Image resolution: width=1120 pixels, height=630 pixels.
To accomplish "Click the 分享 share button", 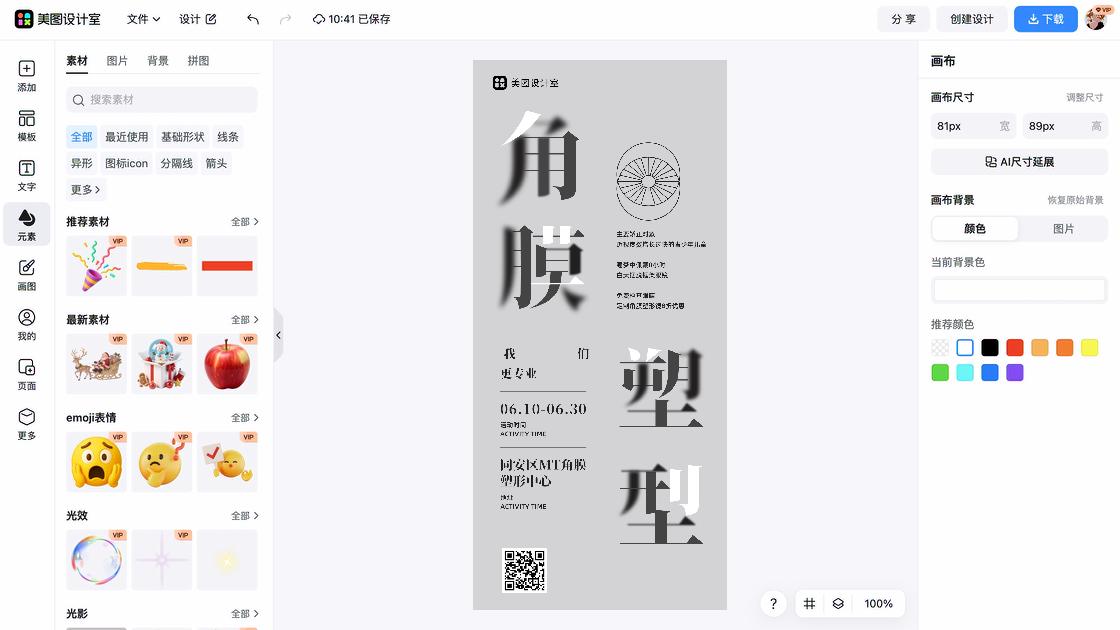I will click(904, 19).
